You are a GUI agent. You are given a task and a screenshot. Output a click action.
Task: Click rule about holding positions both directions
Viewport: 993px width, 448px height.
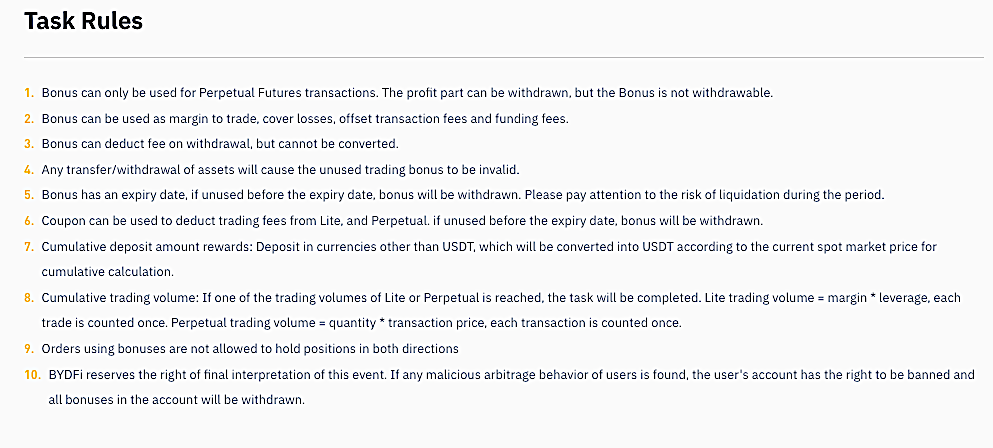click(250, 349)
